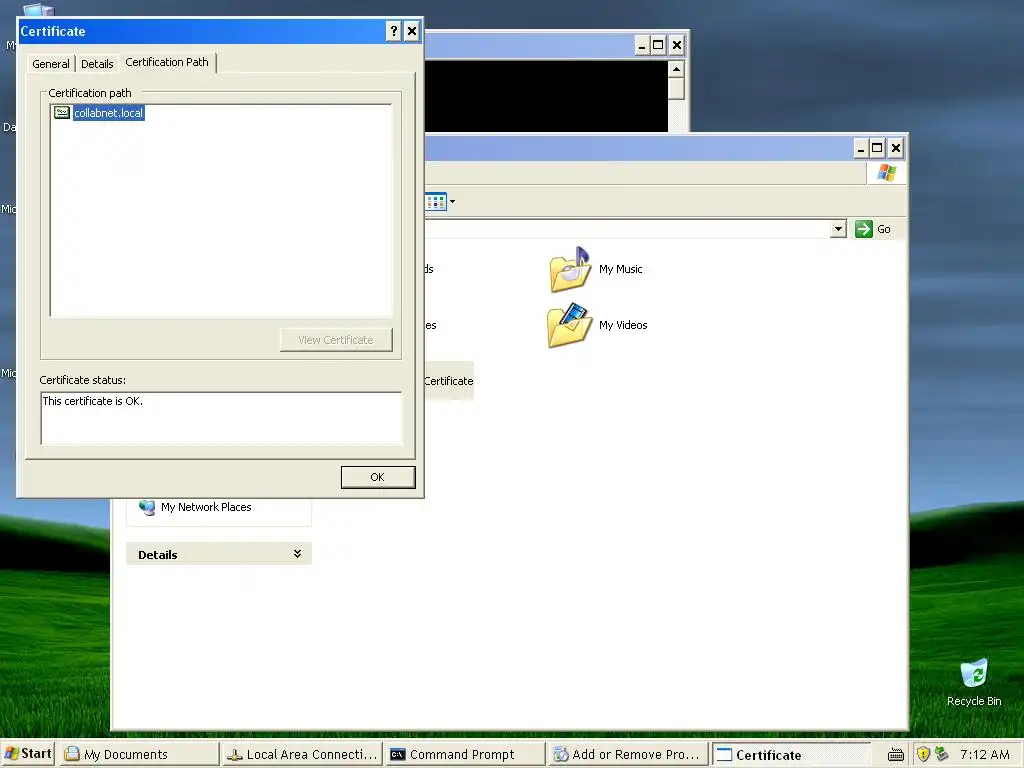Open the address bar dropdown in My Documents
Viewport: 1024px width, 768px height.
839,229
